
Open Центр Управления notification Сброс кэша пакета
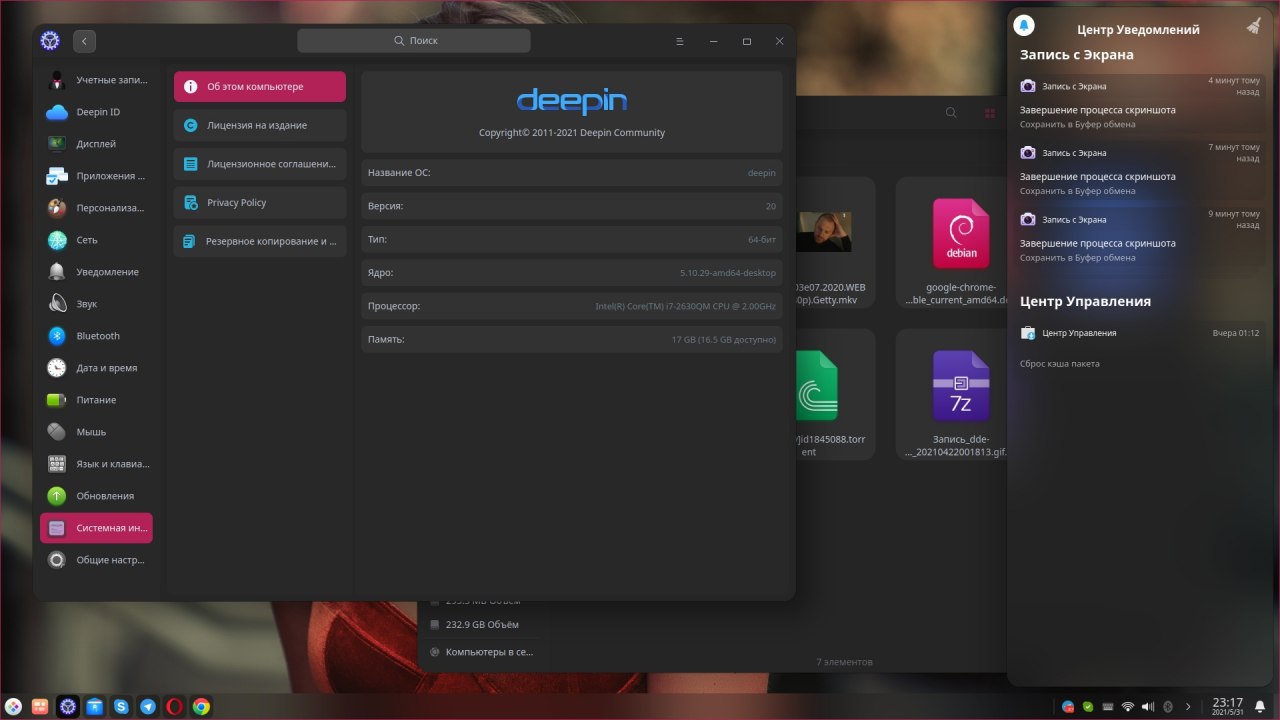tap(1141, 348)
